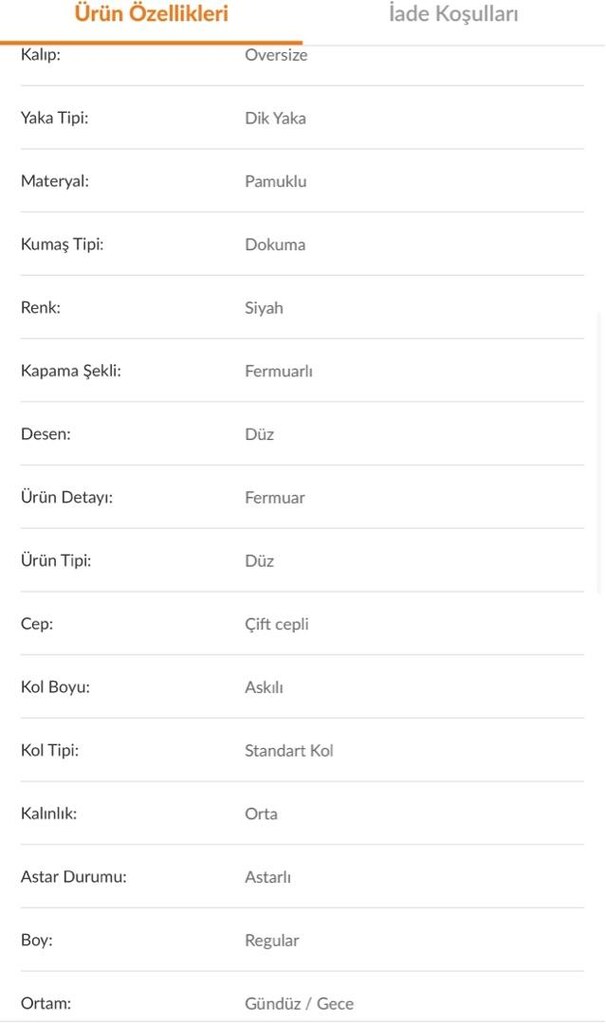
Task: Click the Askılı value for Kol Boyu
Action: pyautogui.click(x=264, y=688)
